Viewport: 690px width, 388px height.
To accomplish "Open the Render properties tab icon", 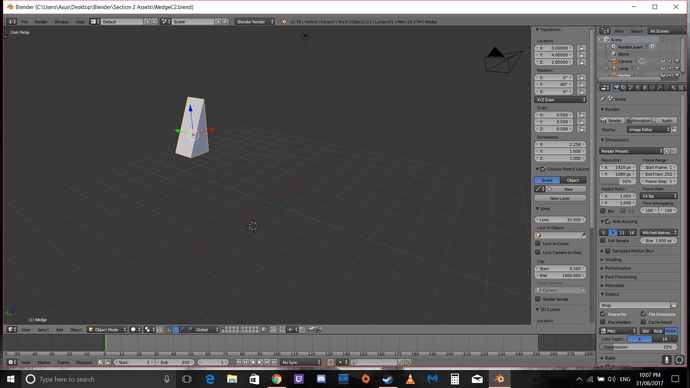I will pos(617,88).
